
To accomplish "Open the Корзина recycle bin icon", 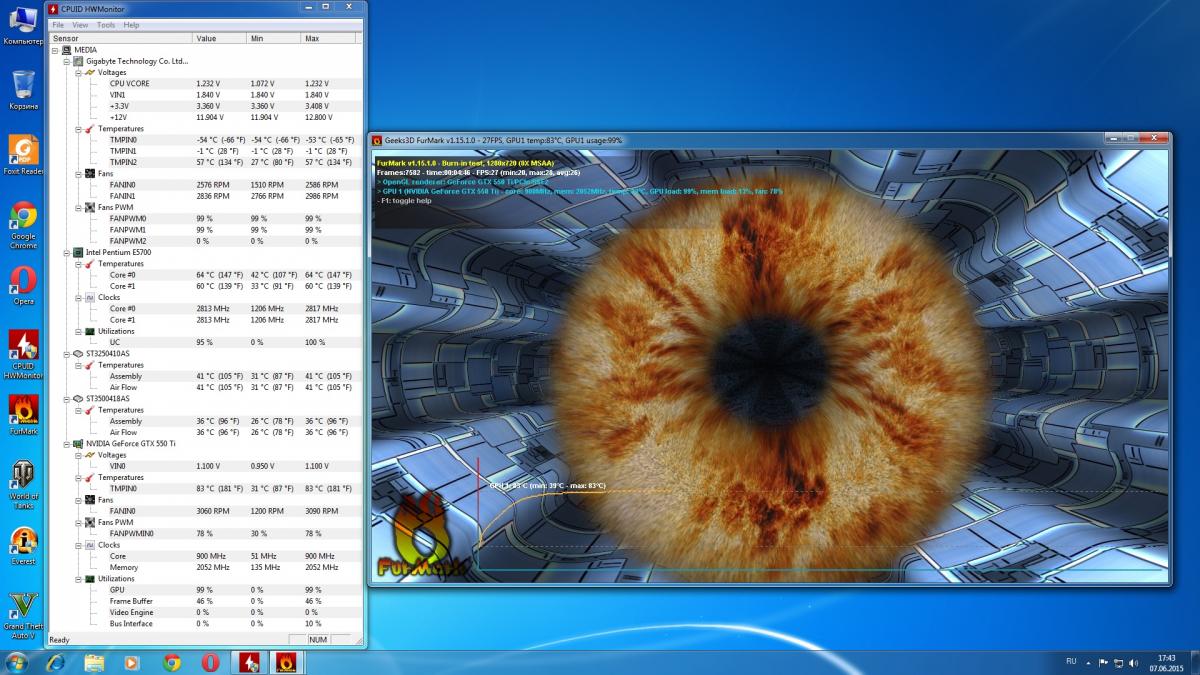I will [x=22, y=90].
